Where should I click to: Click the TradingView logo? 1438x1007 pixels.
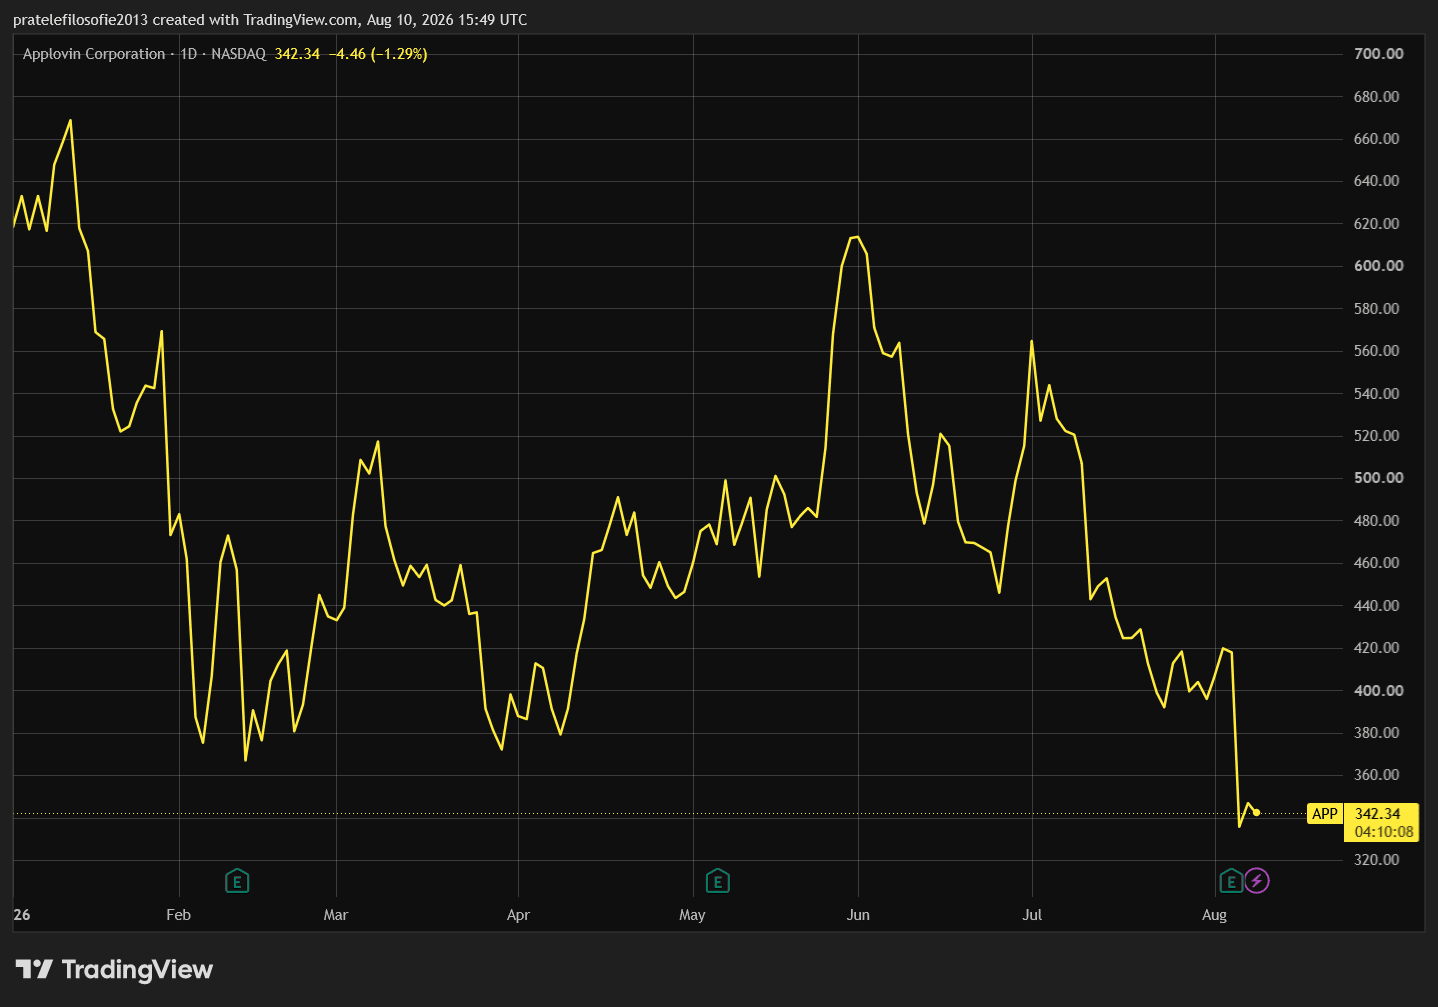point(115,969)
